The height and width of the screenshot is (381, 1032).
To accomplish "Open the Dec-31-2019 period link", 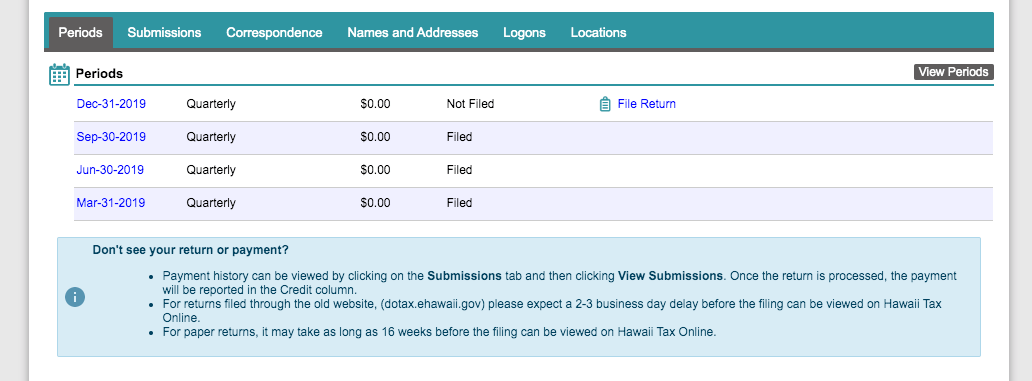I will (x=111, y=104).
